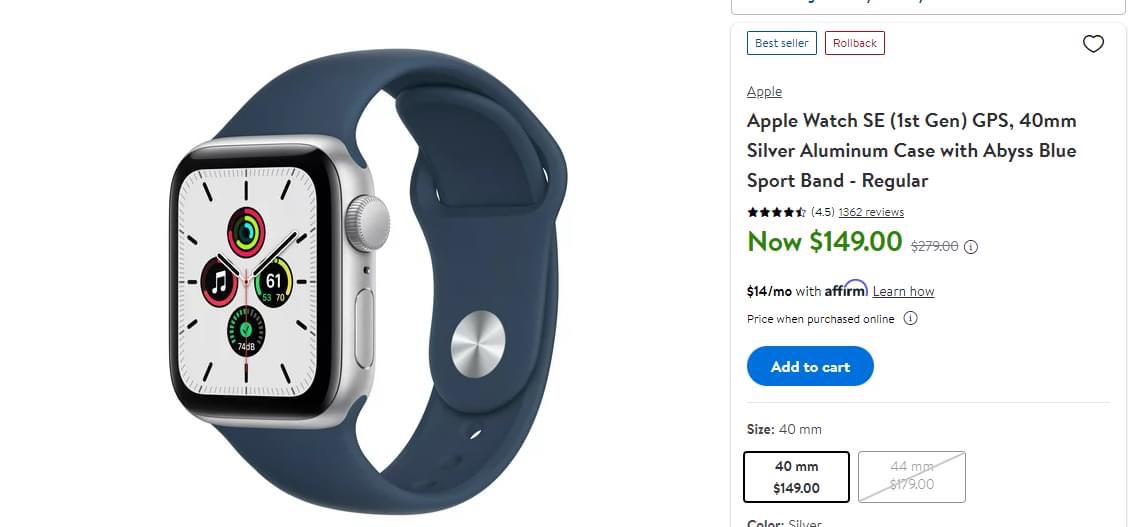Click the Size: 40 mm label
This screenshot has width=1130, height=527.
point(784,430)
